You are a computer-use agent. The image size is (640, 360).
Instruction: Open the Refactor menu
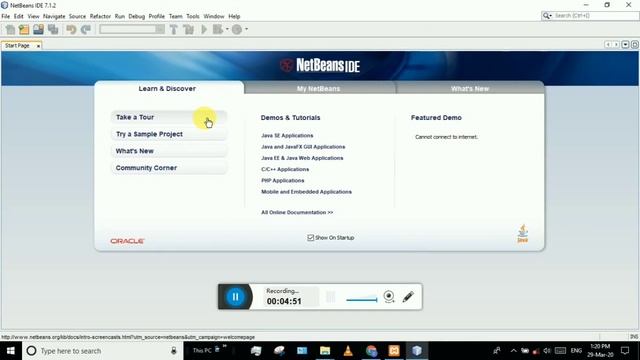[100, 16]
